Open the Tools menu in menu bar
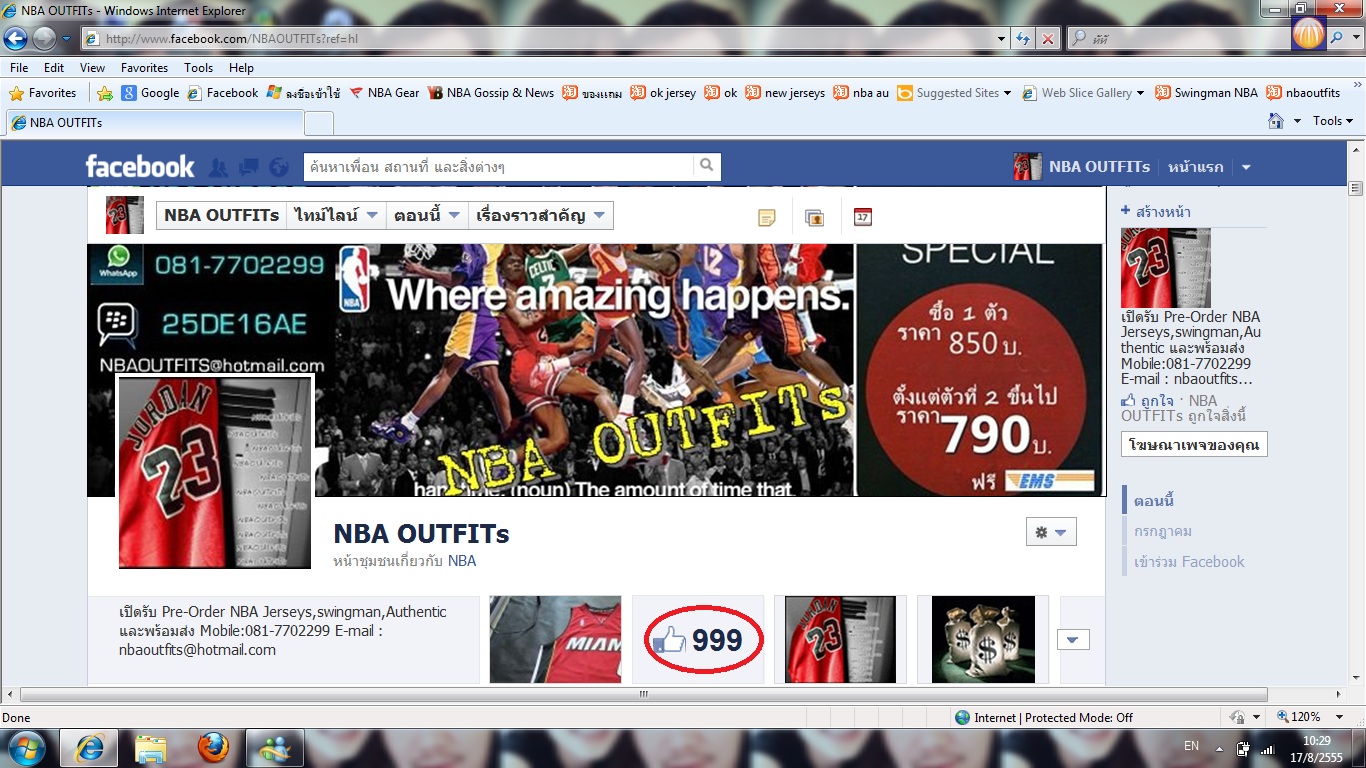1366x768 pixels. click(198, 68)
